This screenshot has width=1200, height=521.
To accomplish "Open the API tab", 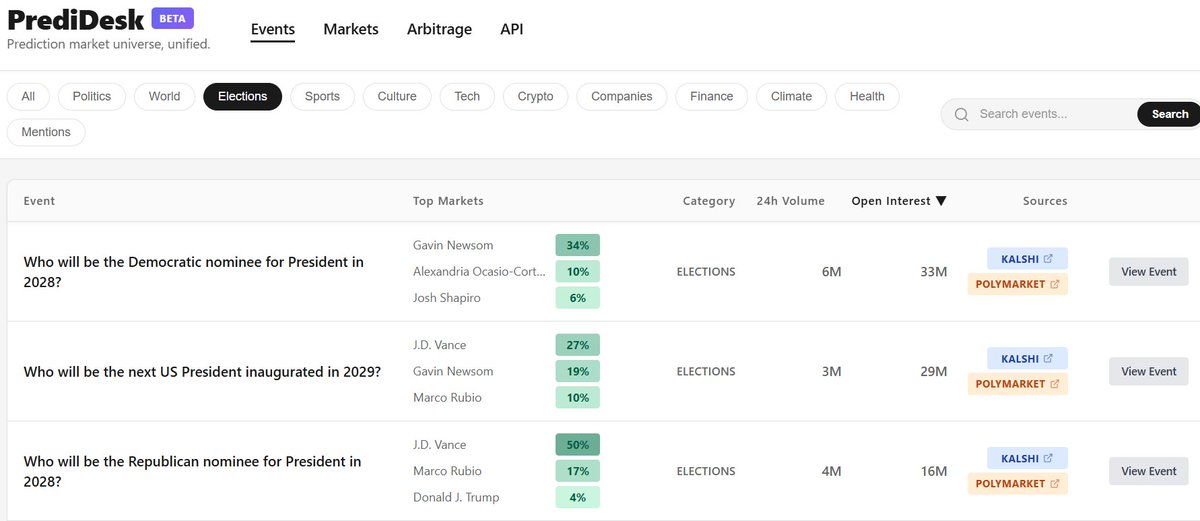I will [512, 29].
